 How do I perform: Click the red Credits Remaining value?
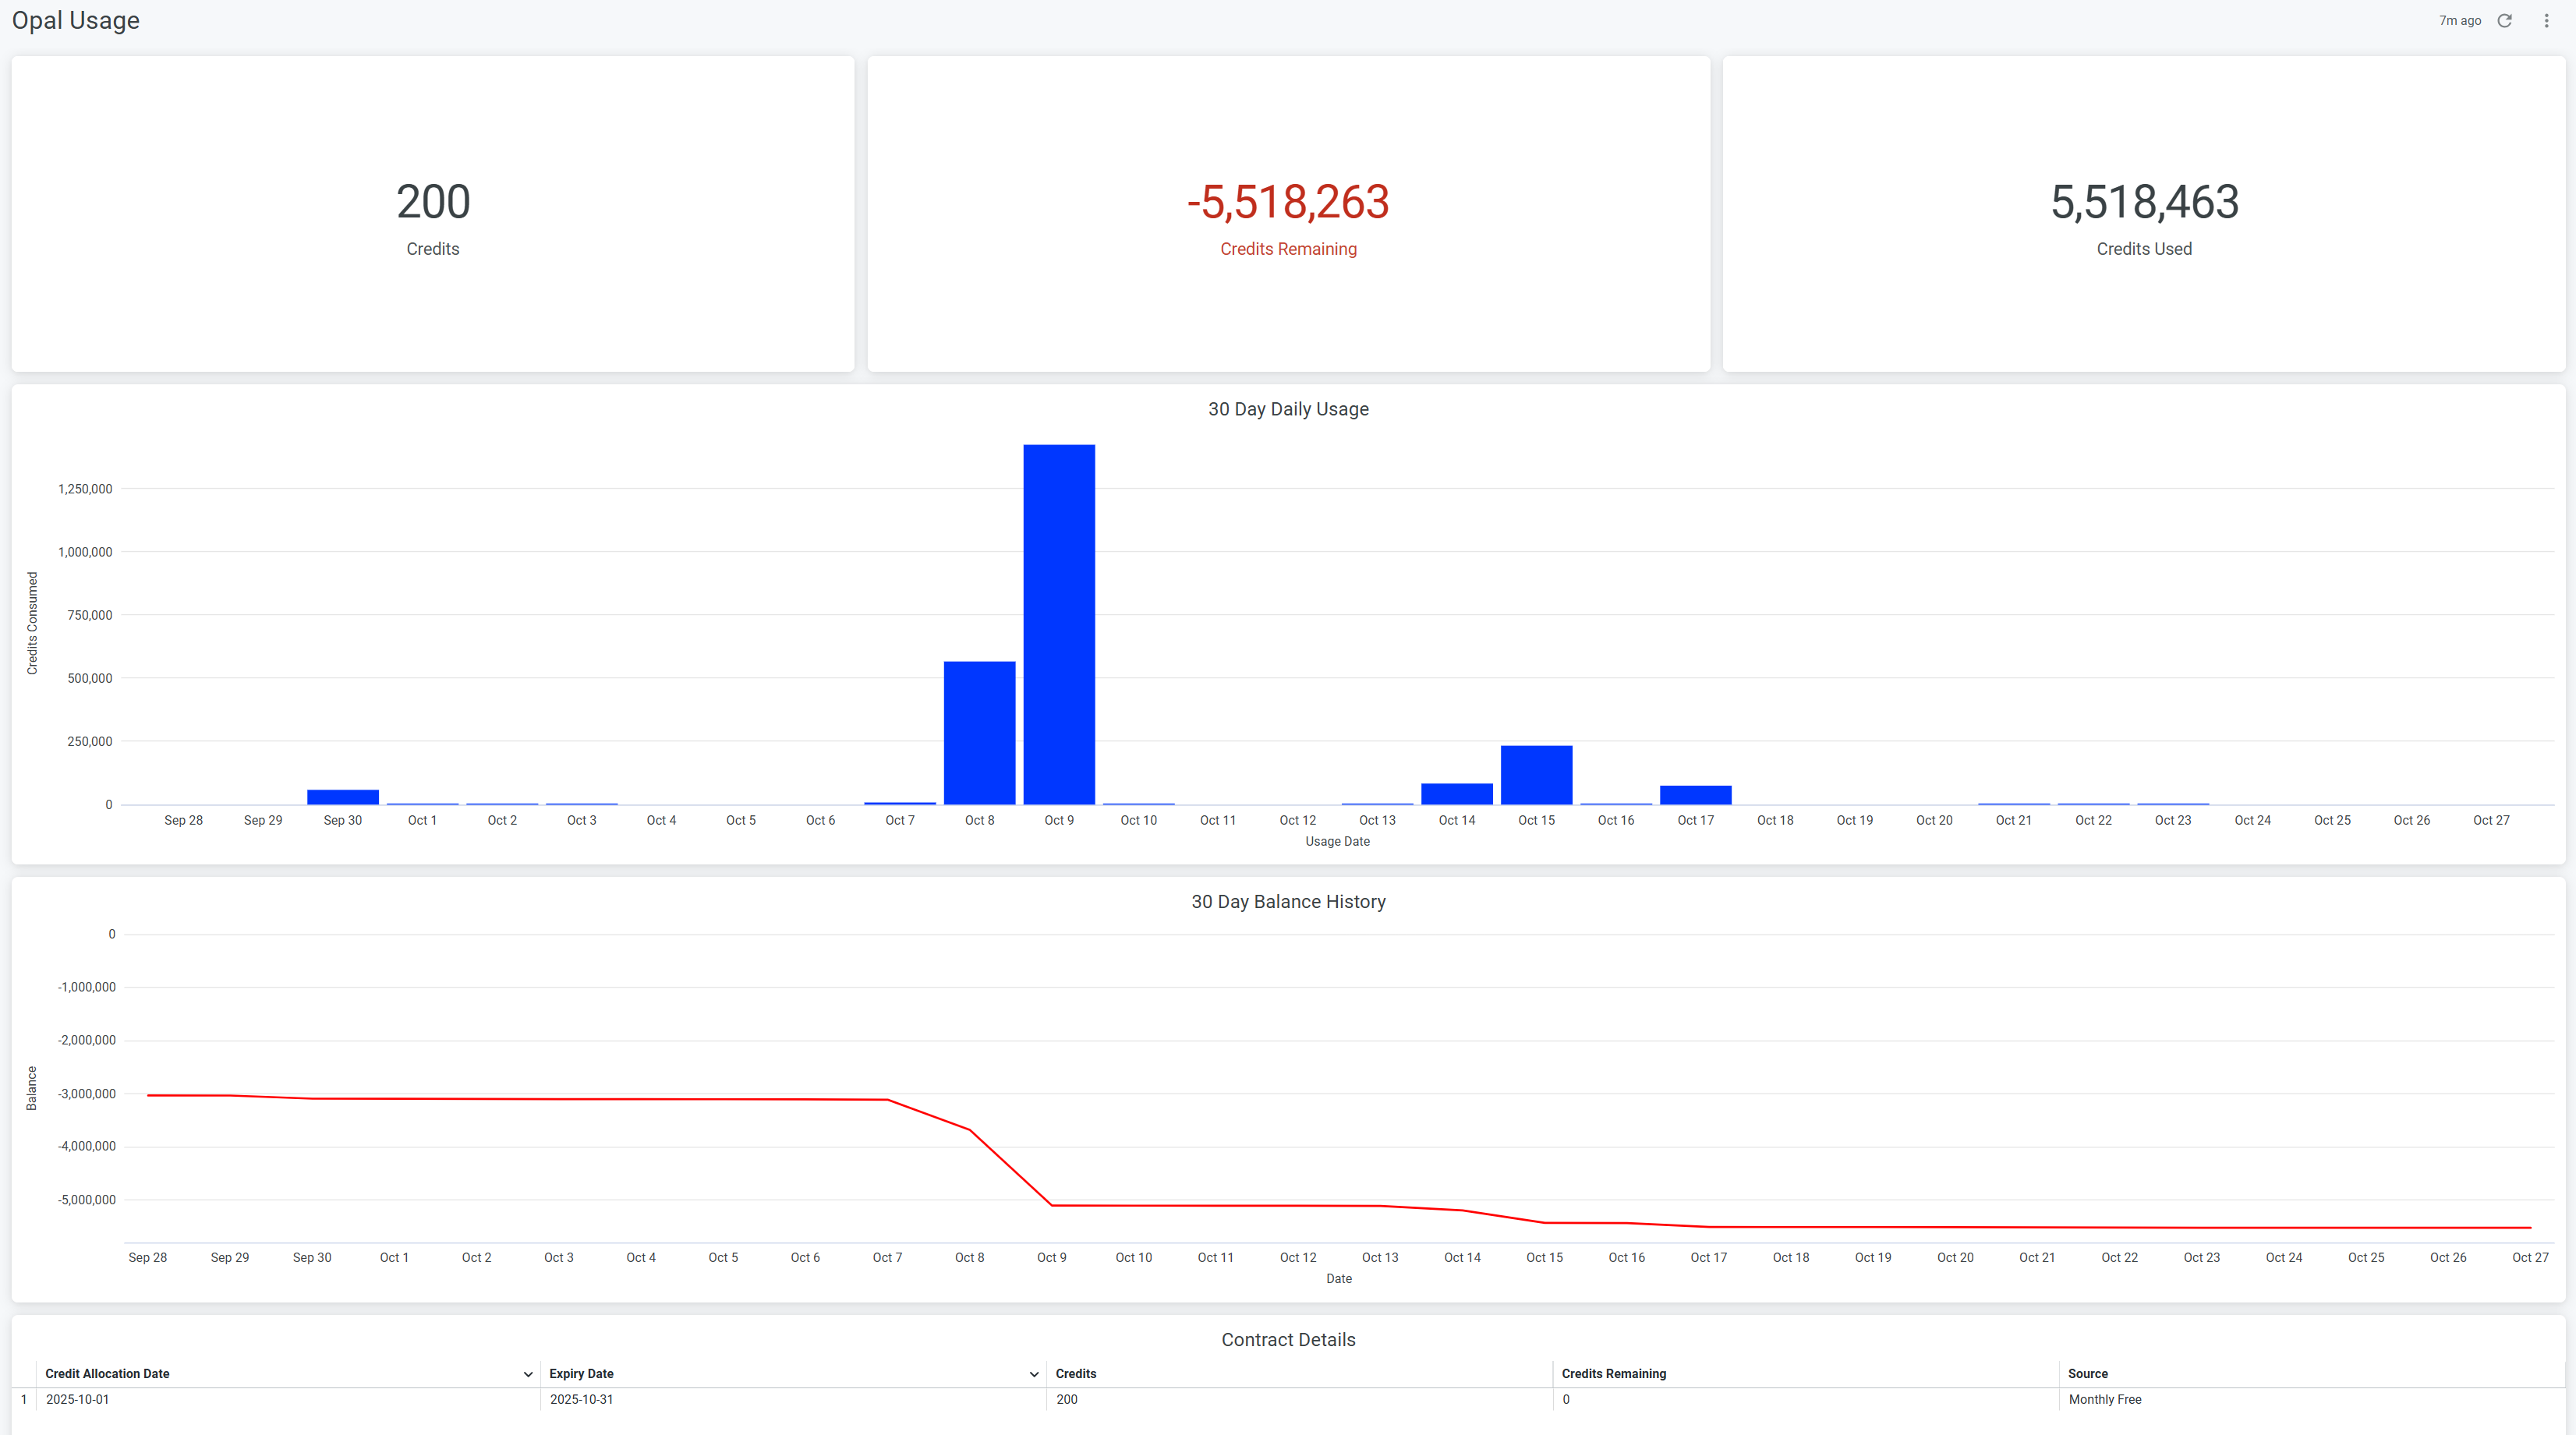coord(1289,203)
